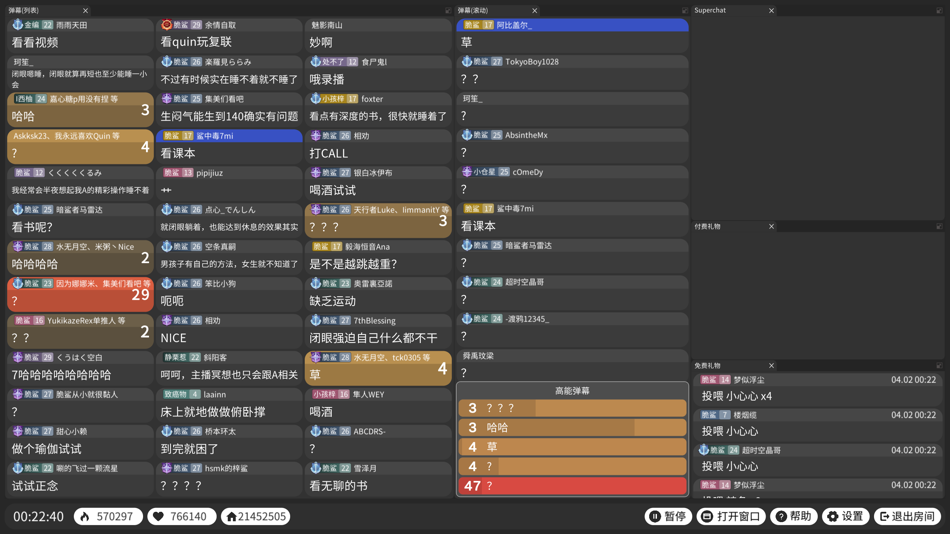Click the anchor badge icon next to 雨雨天田

coord(18,25)
